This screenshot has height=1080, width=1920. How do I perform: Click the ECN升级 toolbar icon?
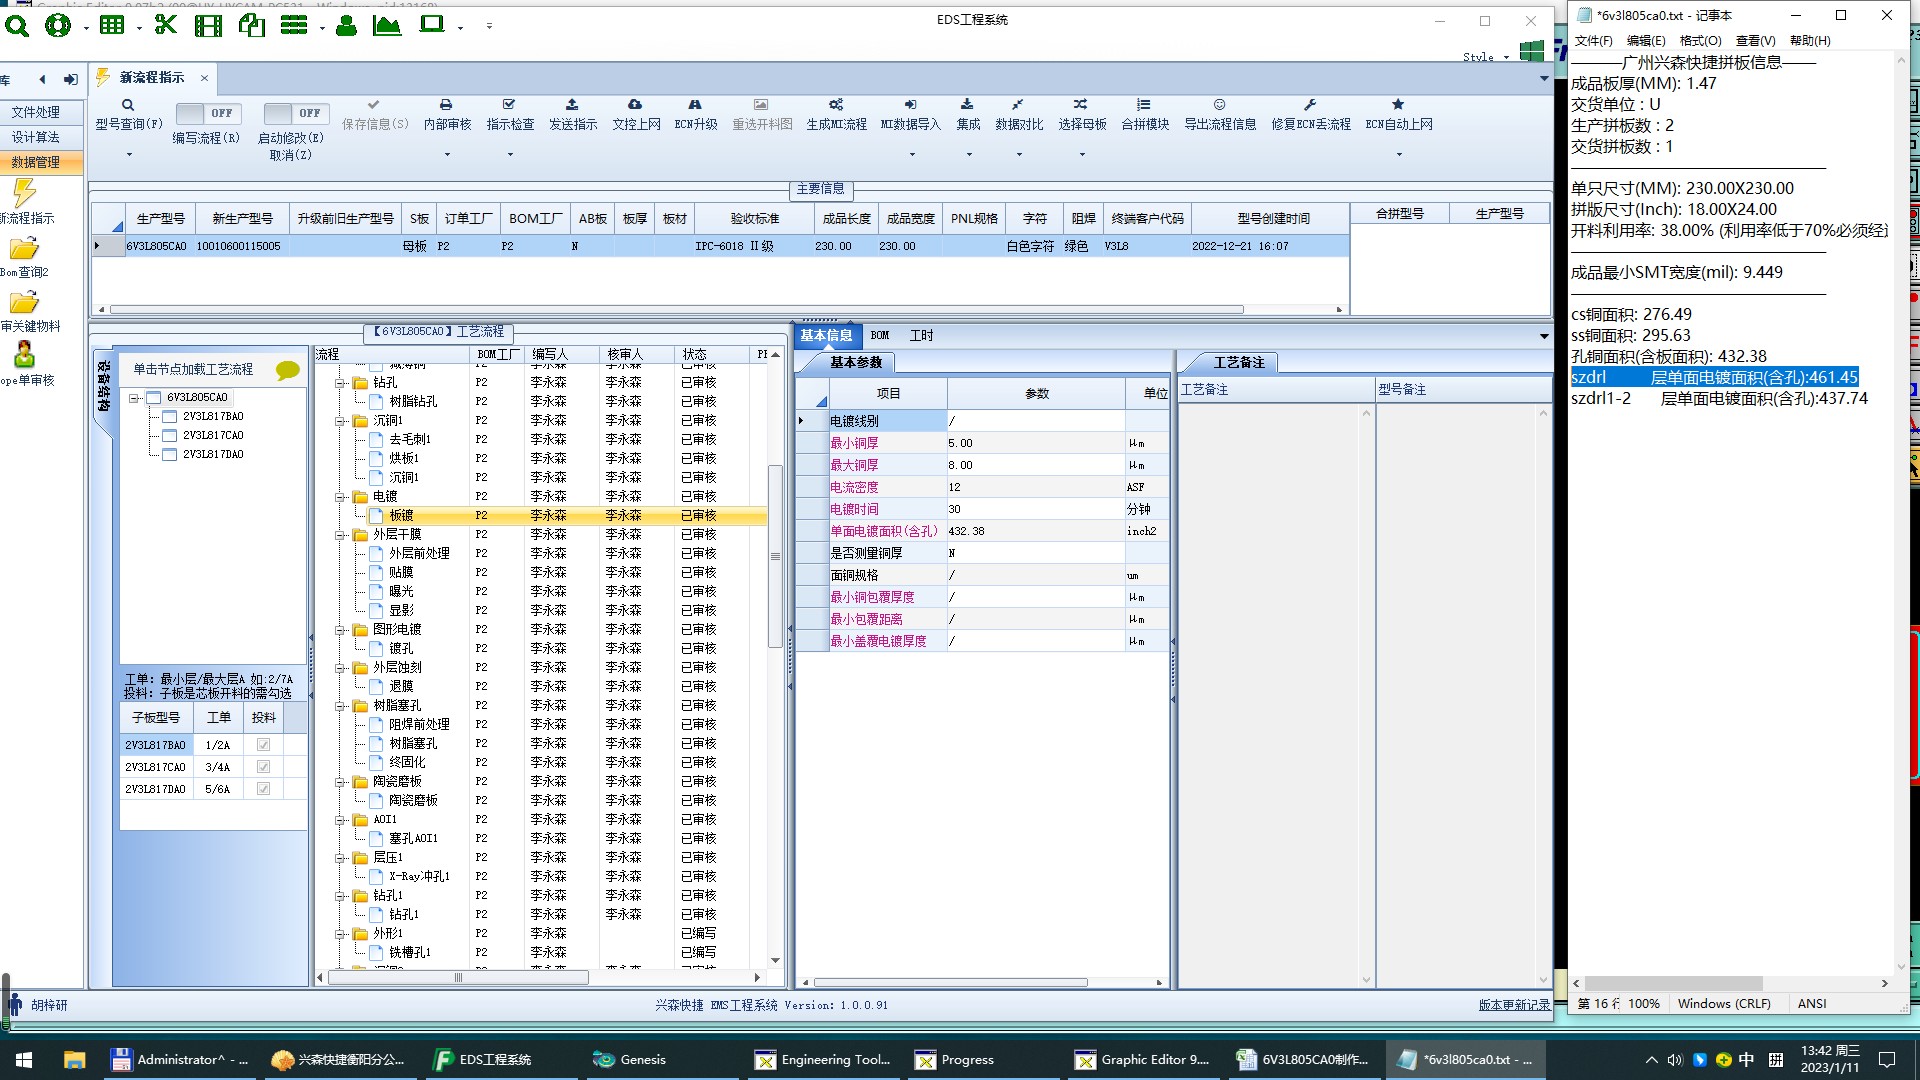click(695, 105)
